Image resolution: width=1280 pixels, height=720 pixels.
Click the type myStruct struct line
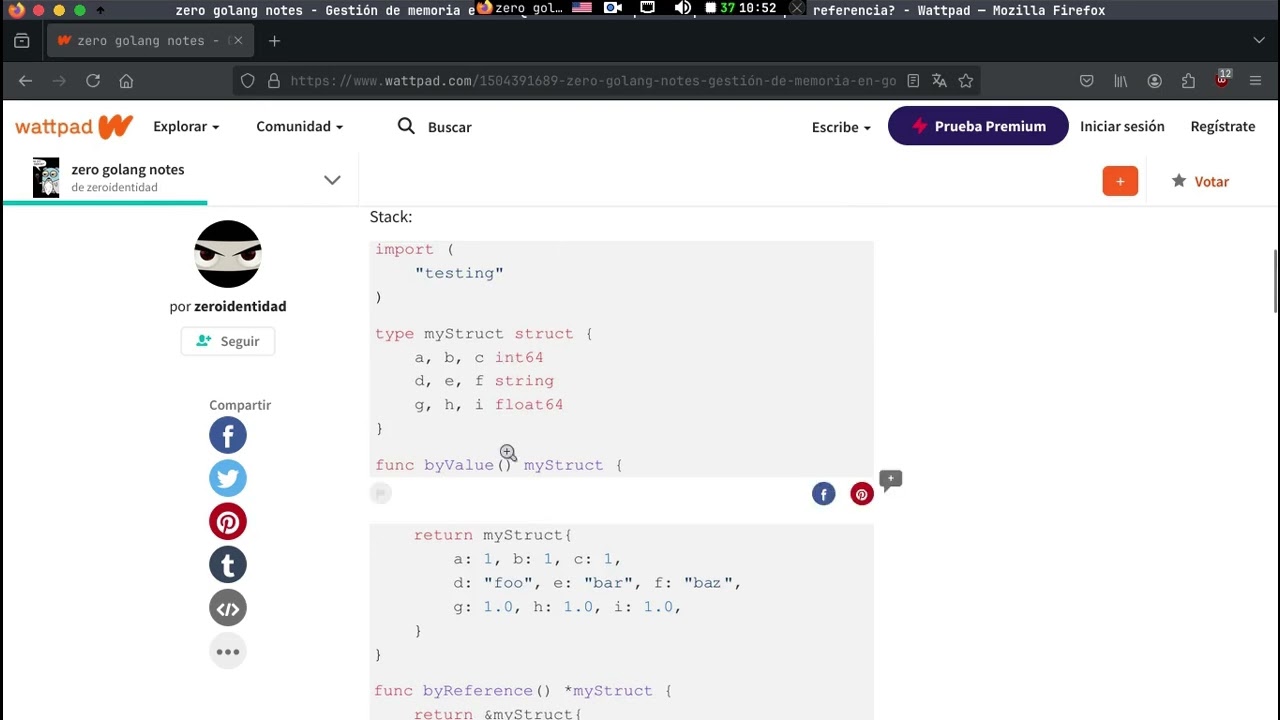pos(483,334)
